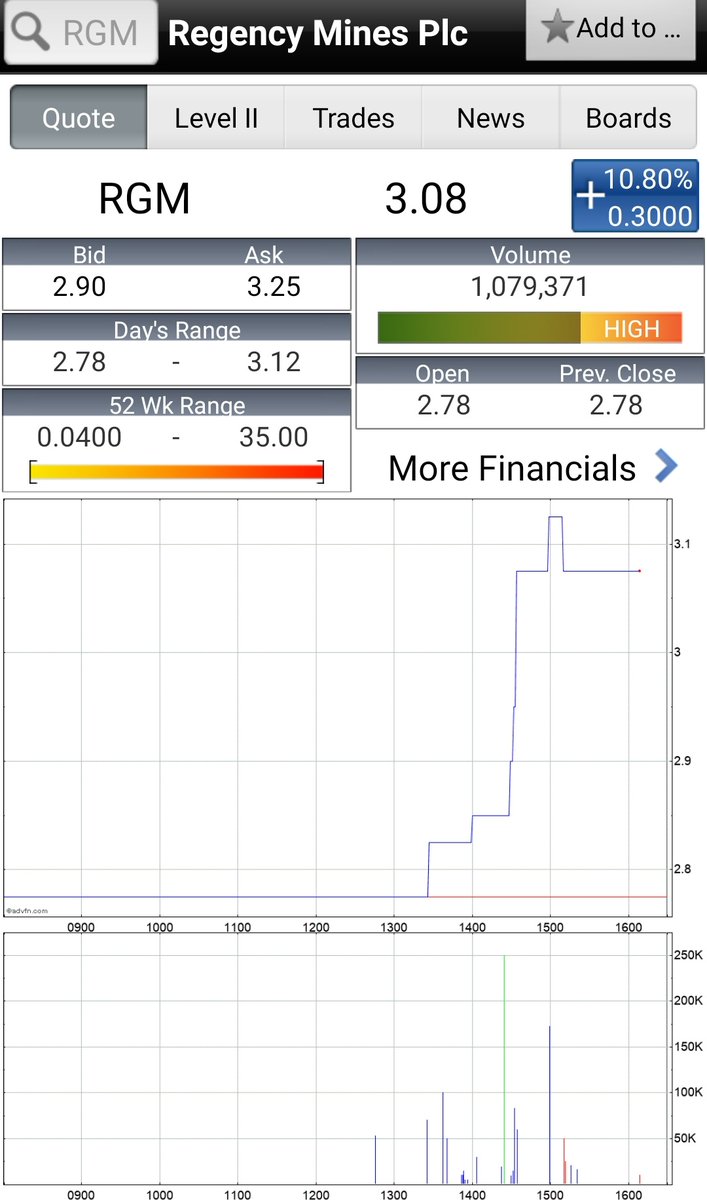The width and height of the screenshot is (707, 1200).
Task: Tap the +10.80% price change badge
Action: point(635,197)
